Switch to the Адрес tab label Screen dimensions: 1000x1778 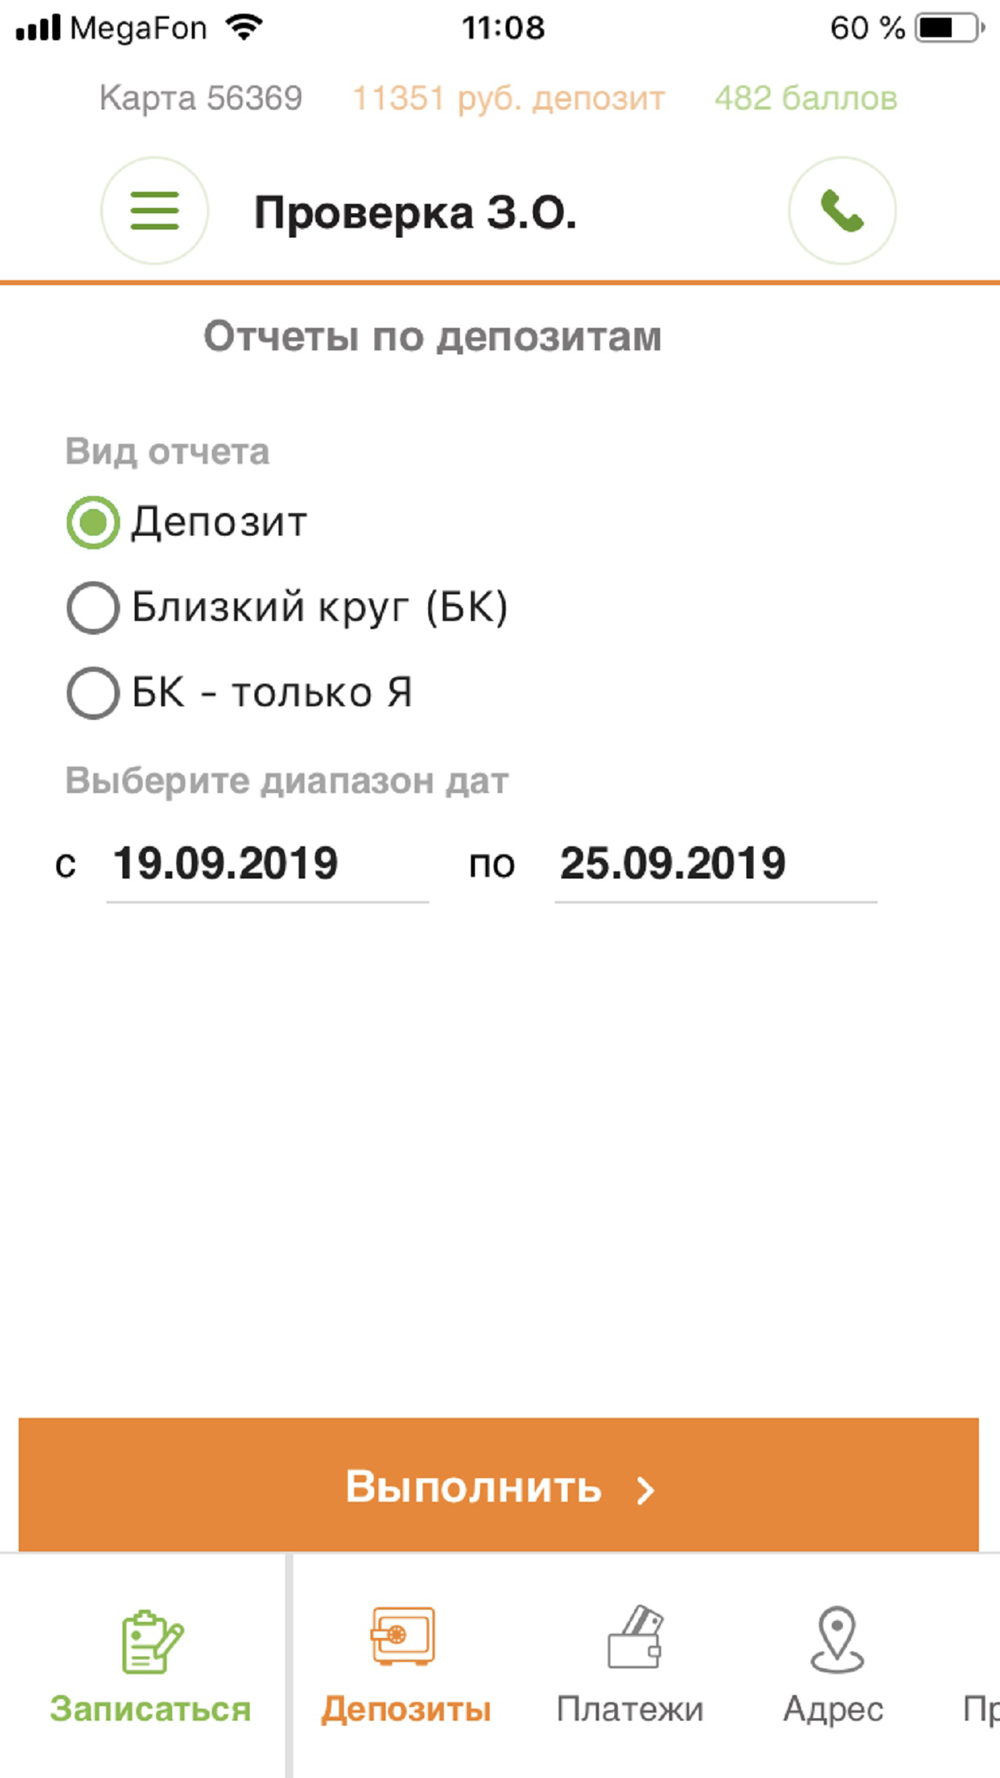pos(833,1709)
